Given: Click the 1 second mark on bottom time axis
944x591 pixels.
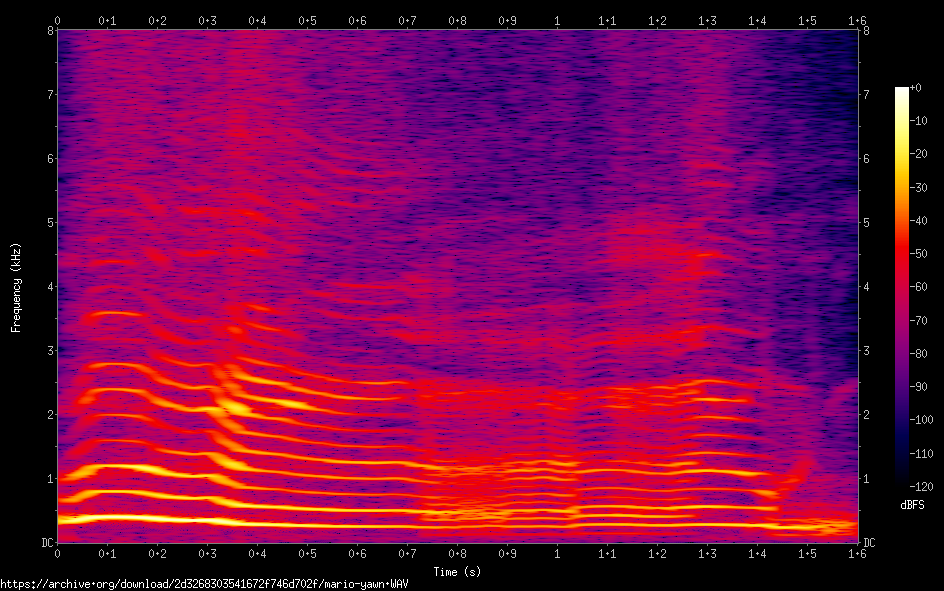Looking at the screenshot, I should pos(557,553).
